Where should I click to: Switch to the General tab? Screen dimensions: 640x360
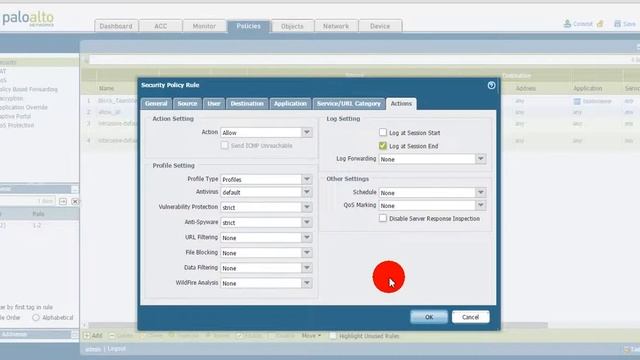(x=156, y=104)
